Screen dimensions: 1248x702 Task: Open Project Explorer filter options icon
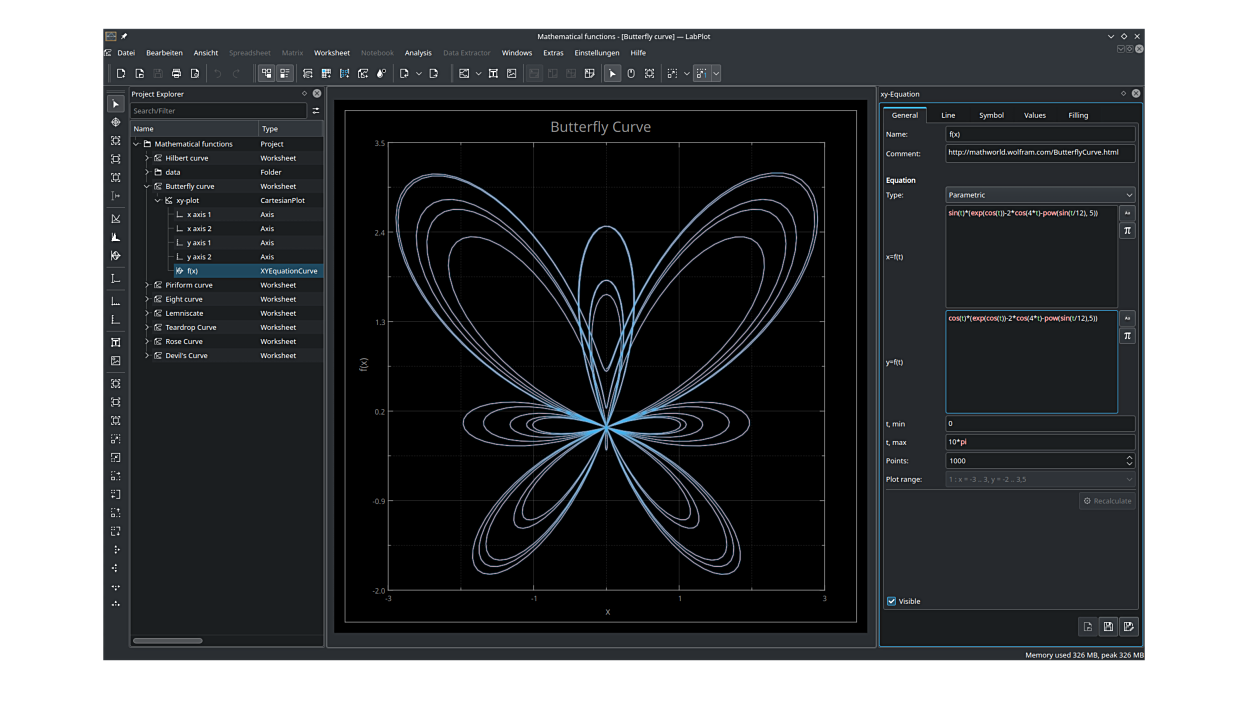(316, 111)
